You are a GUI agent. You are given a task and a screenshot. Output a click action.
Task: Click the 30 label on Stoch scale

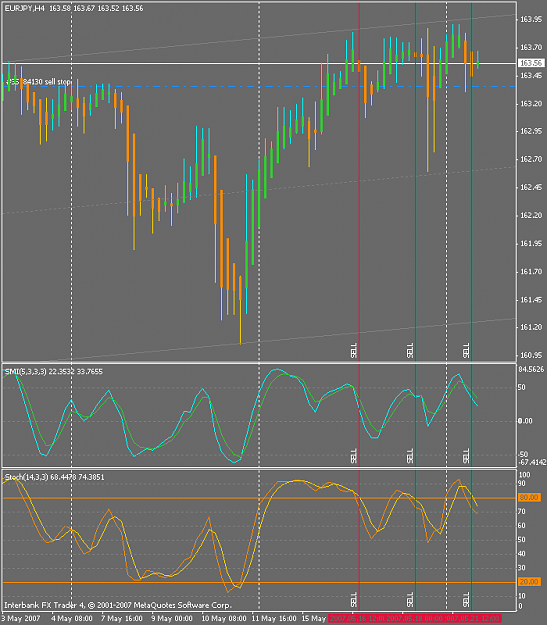(523, 568)
